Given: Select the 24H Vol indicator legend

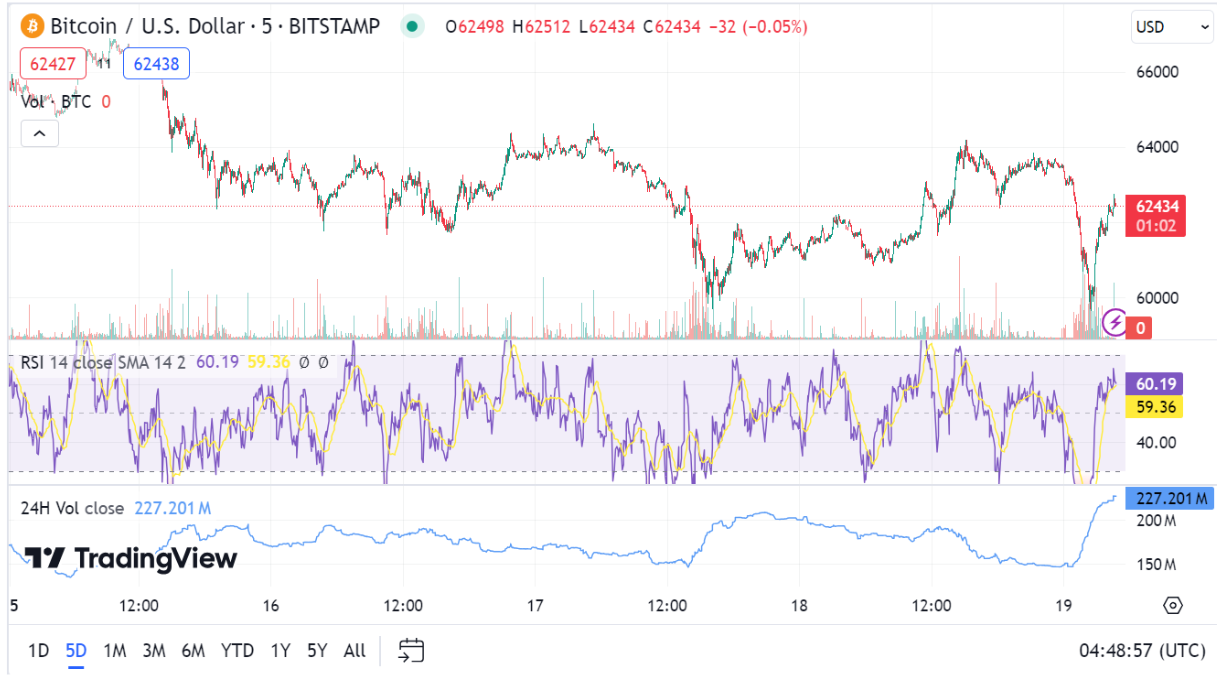Looking at the screenshot, I should [x=72, y=508].
